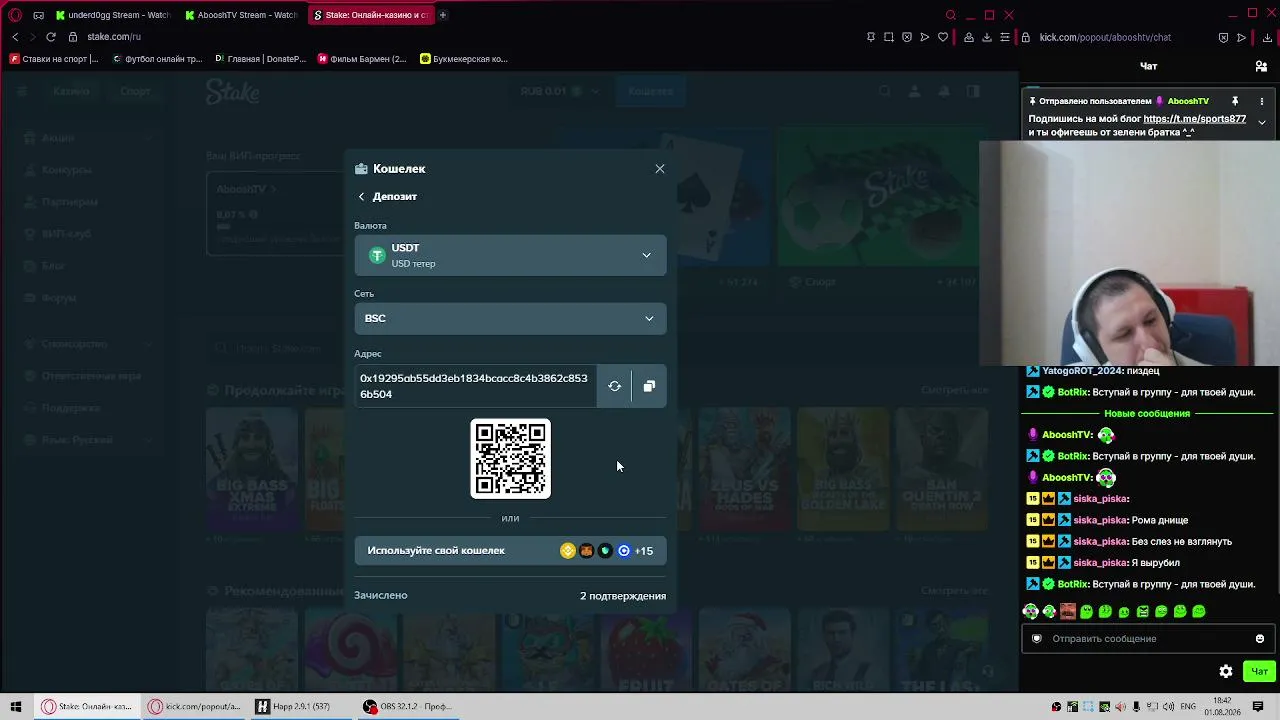This screenshot has width=1280, height=720.
Task: Click the Новые сообщения divider label
Action: tap(1147, 414)
